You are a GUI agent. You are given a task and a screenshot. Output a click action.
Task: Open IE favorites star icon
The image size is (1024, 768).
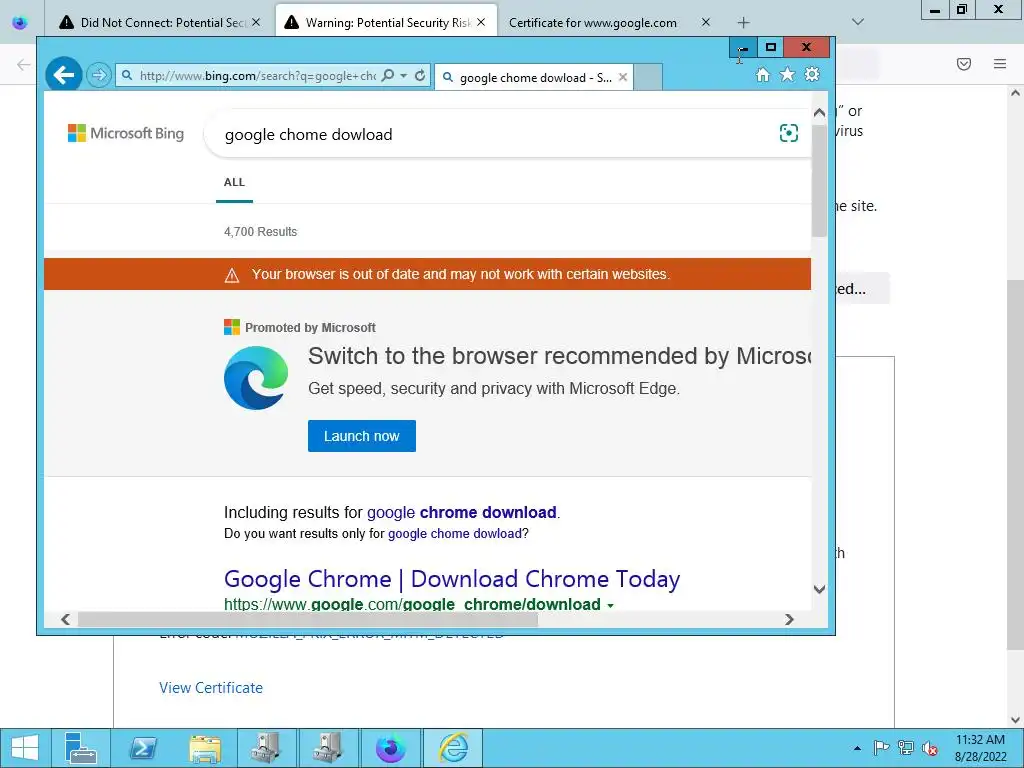tap(788, 74)
